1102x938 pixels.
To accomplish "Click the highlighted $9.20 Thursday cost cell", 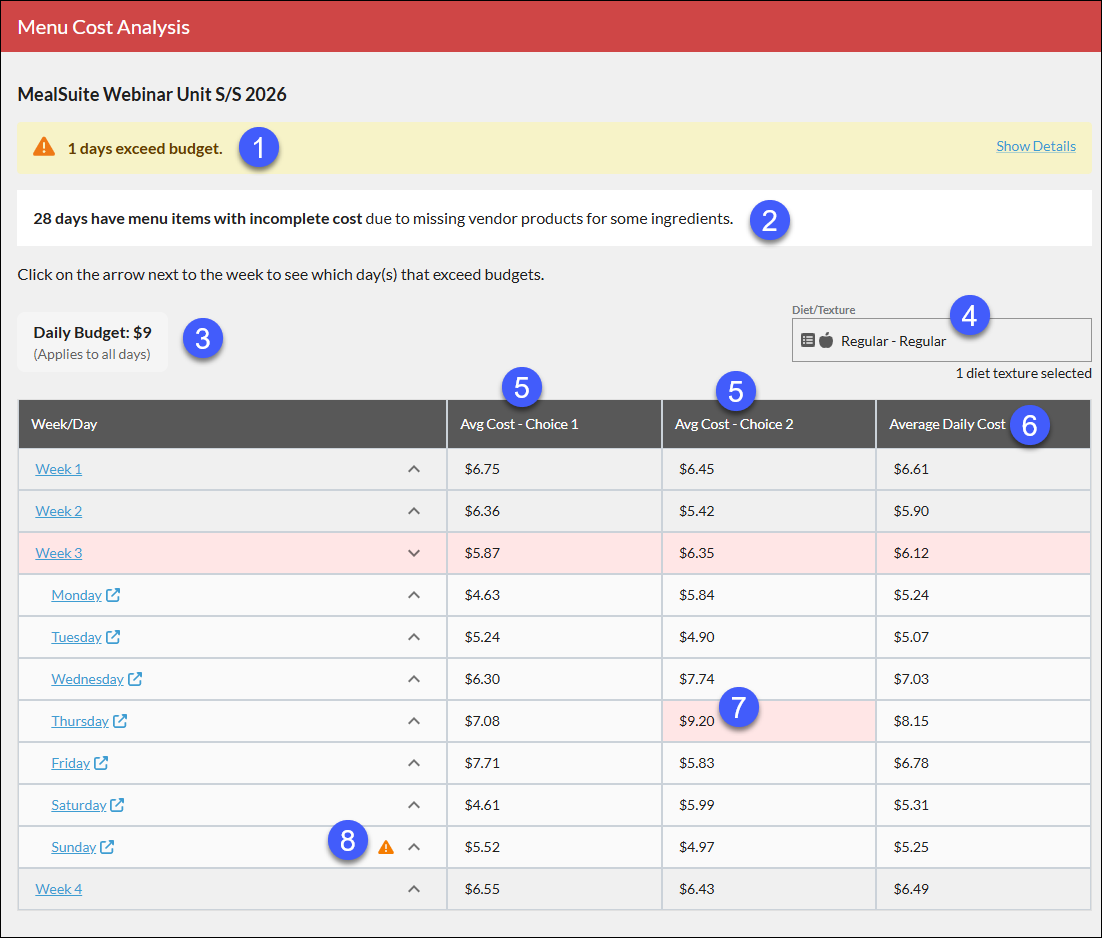I will 769,721.
